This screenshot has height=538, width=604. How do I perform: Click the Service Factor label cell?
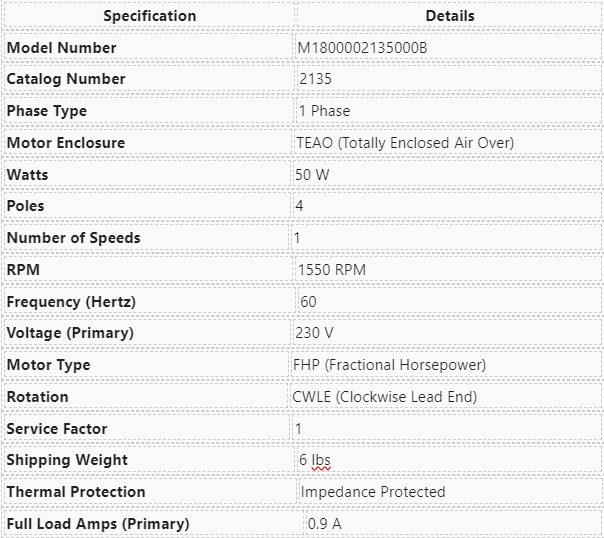[57, 429]
